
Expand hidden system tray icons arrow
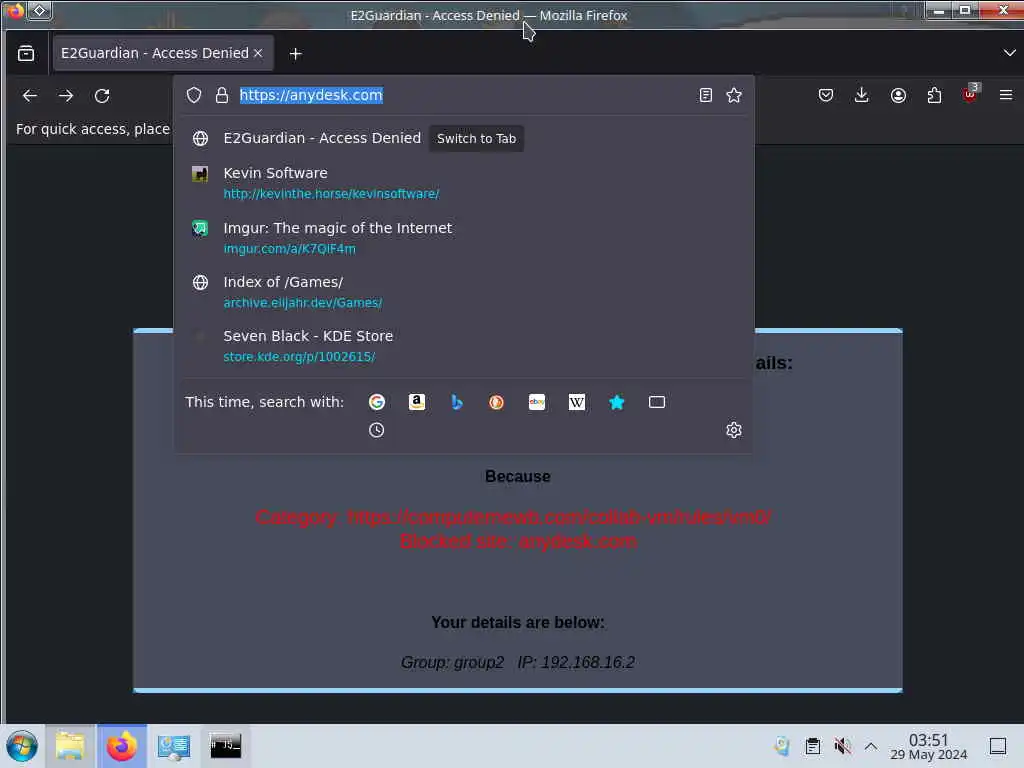[871, 746]
